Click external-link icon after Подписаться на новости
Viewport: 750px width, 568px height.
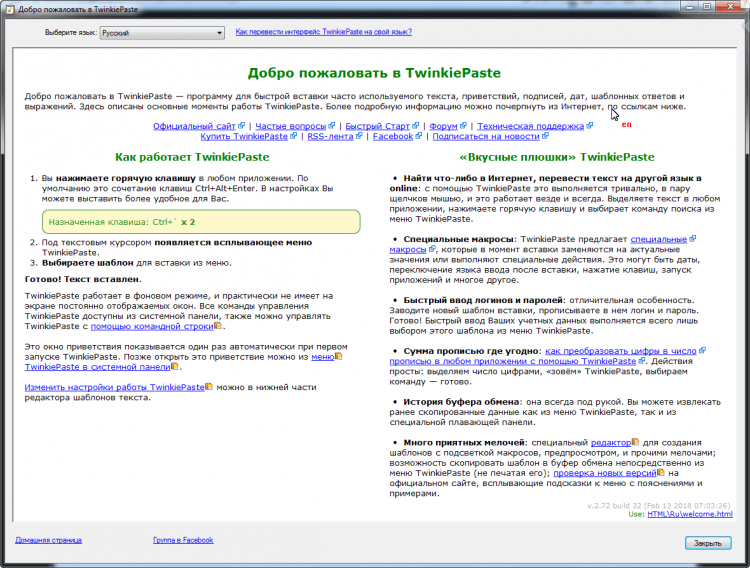545,136
